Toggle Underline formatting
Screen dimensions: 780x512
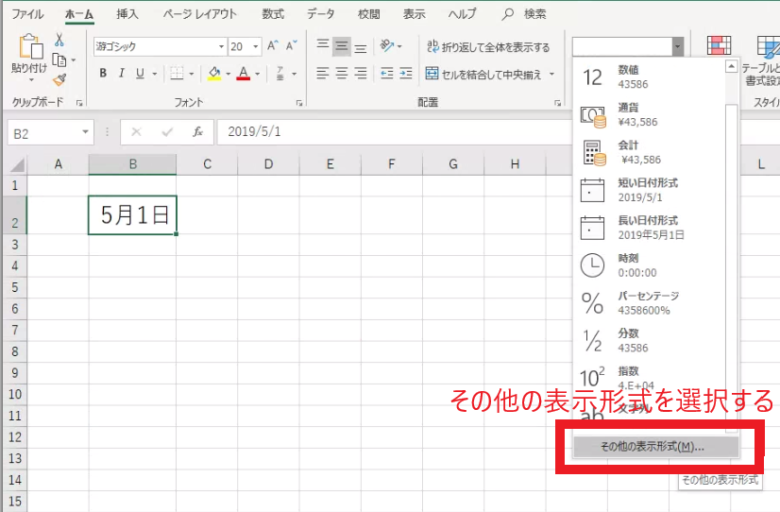pos(140,74)
